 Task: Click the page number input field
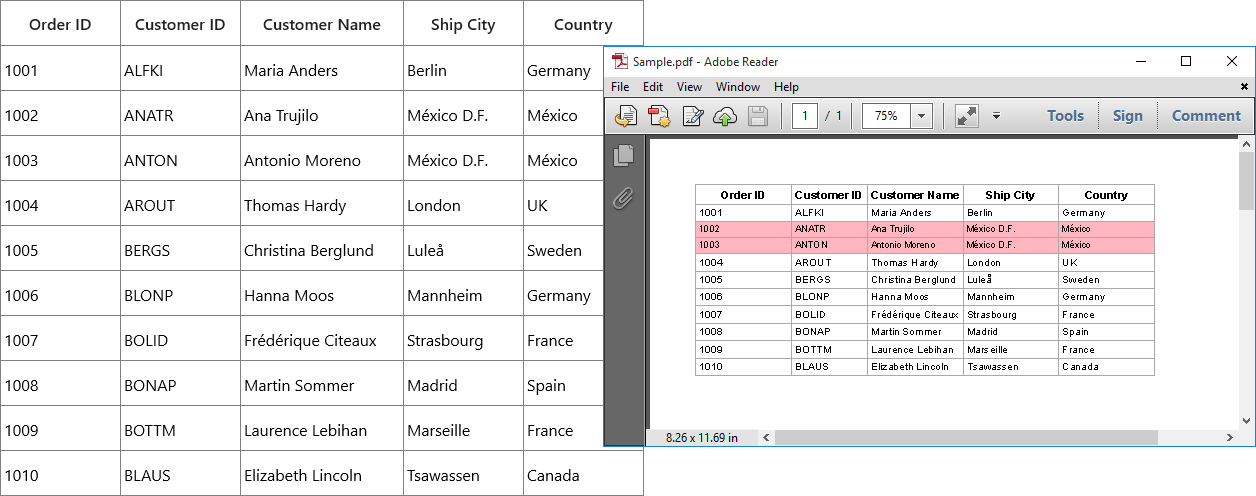point(805,116)
